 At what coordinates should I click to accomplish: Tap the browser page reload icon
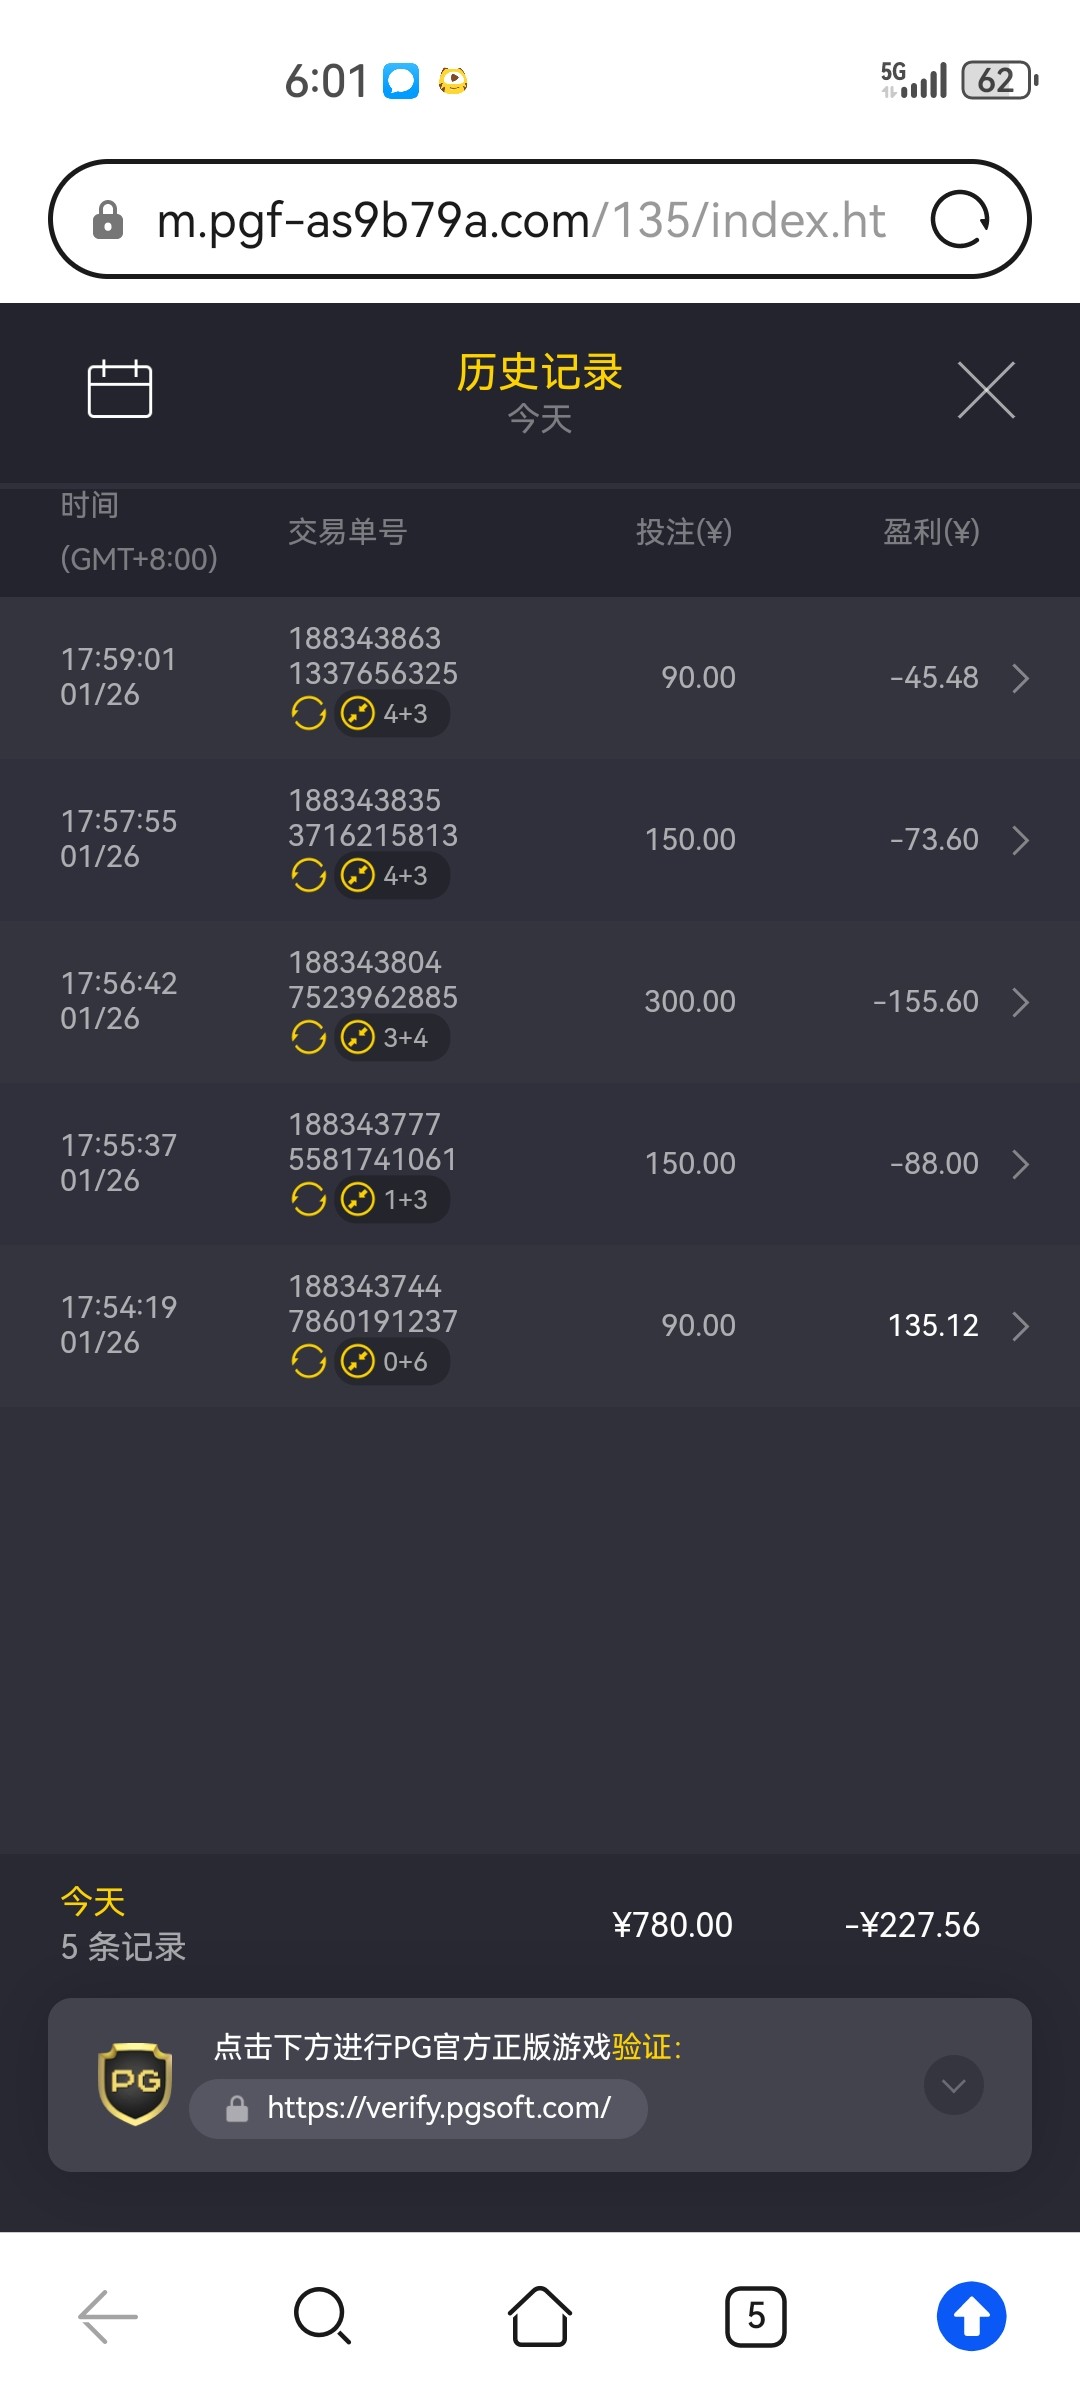(x=960, y=219)
